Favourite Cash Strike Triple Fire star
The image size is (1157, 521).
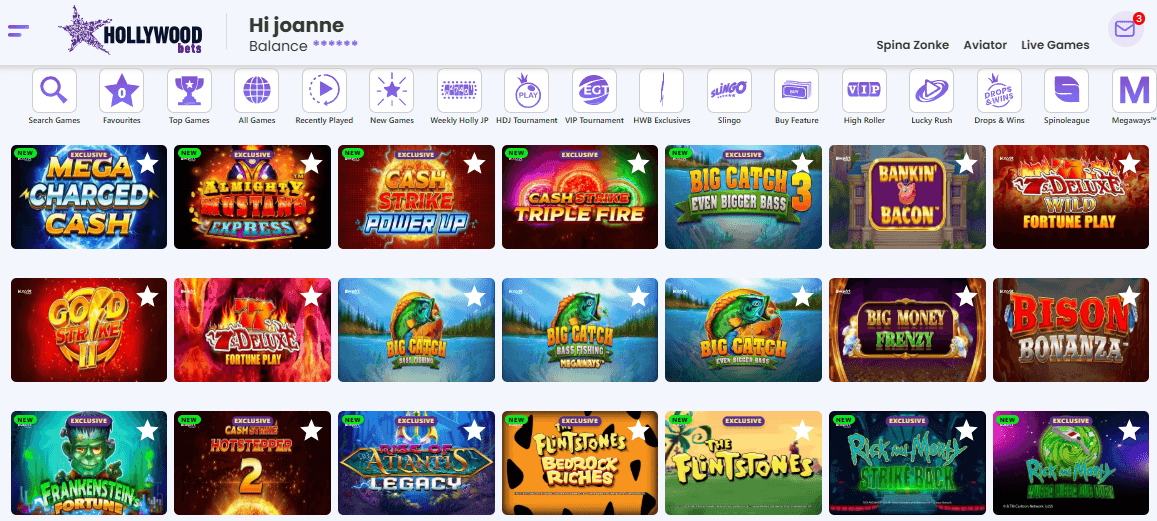[638, 164]
